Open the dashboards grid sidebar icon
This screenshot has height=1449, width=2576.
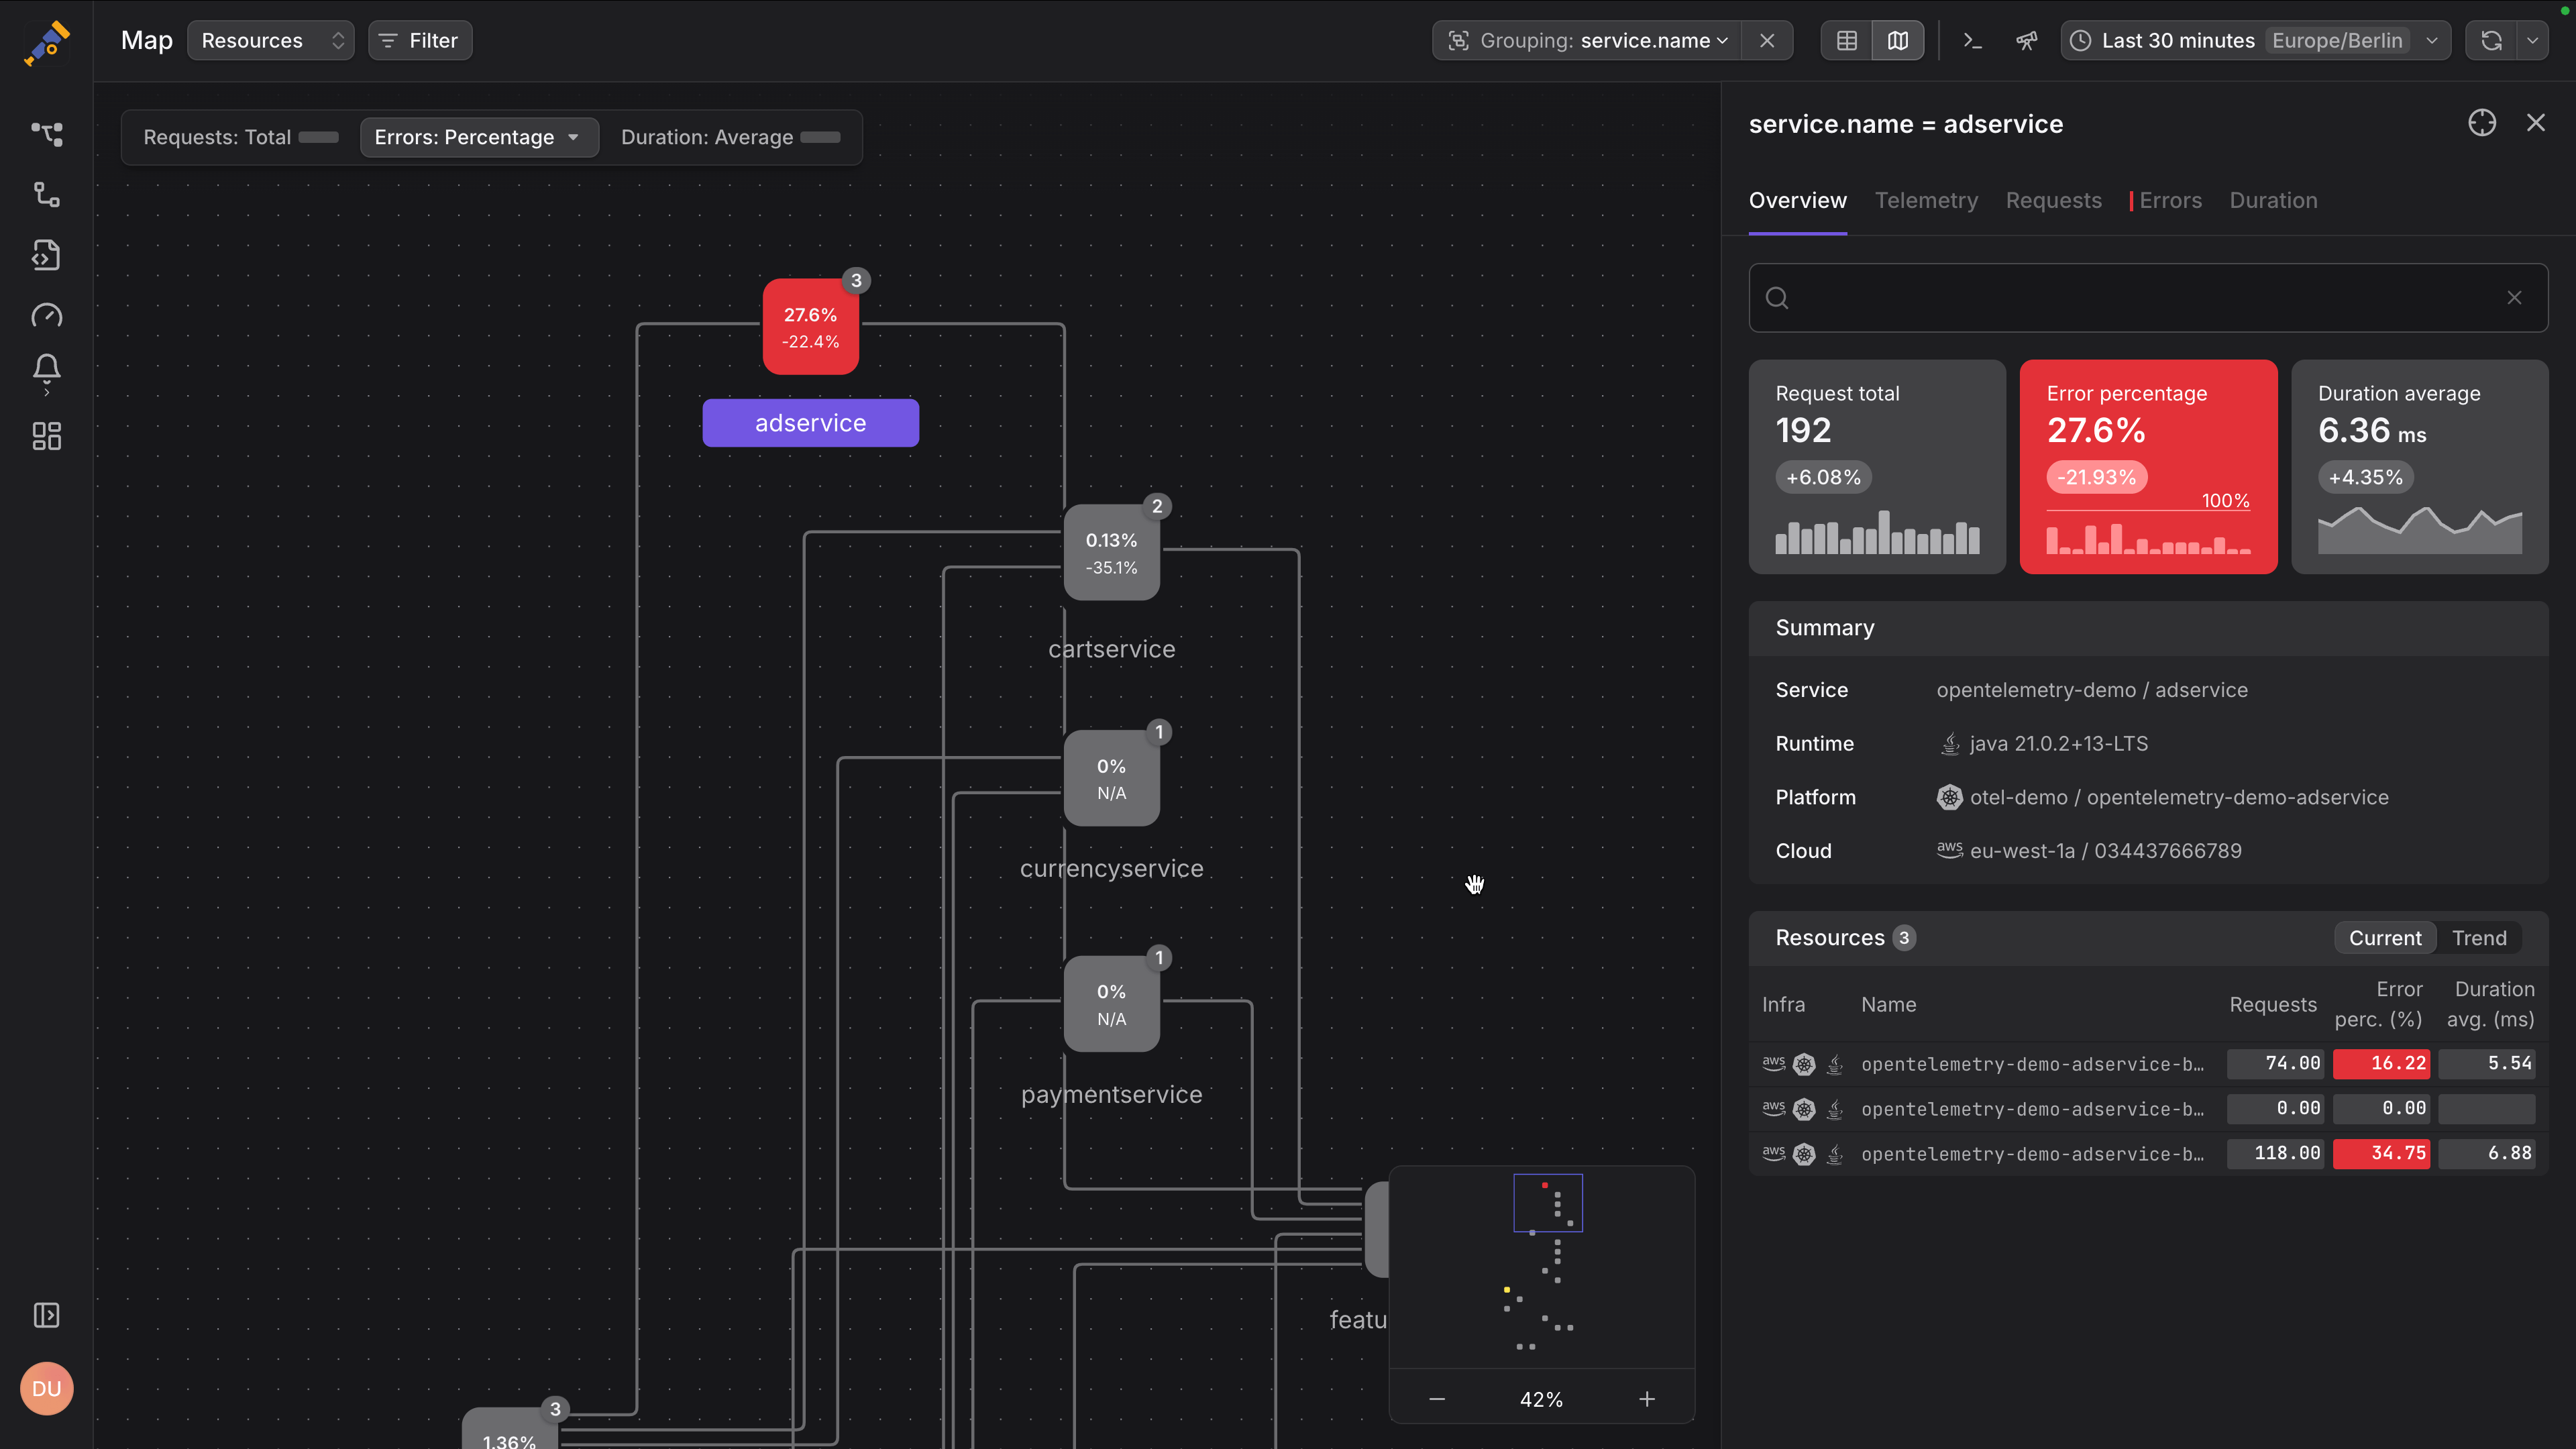46,436
